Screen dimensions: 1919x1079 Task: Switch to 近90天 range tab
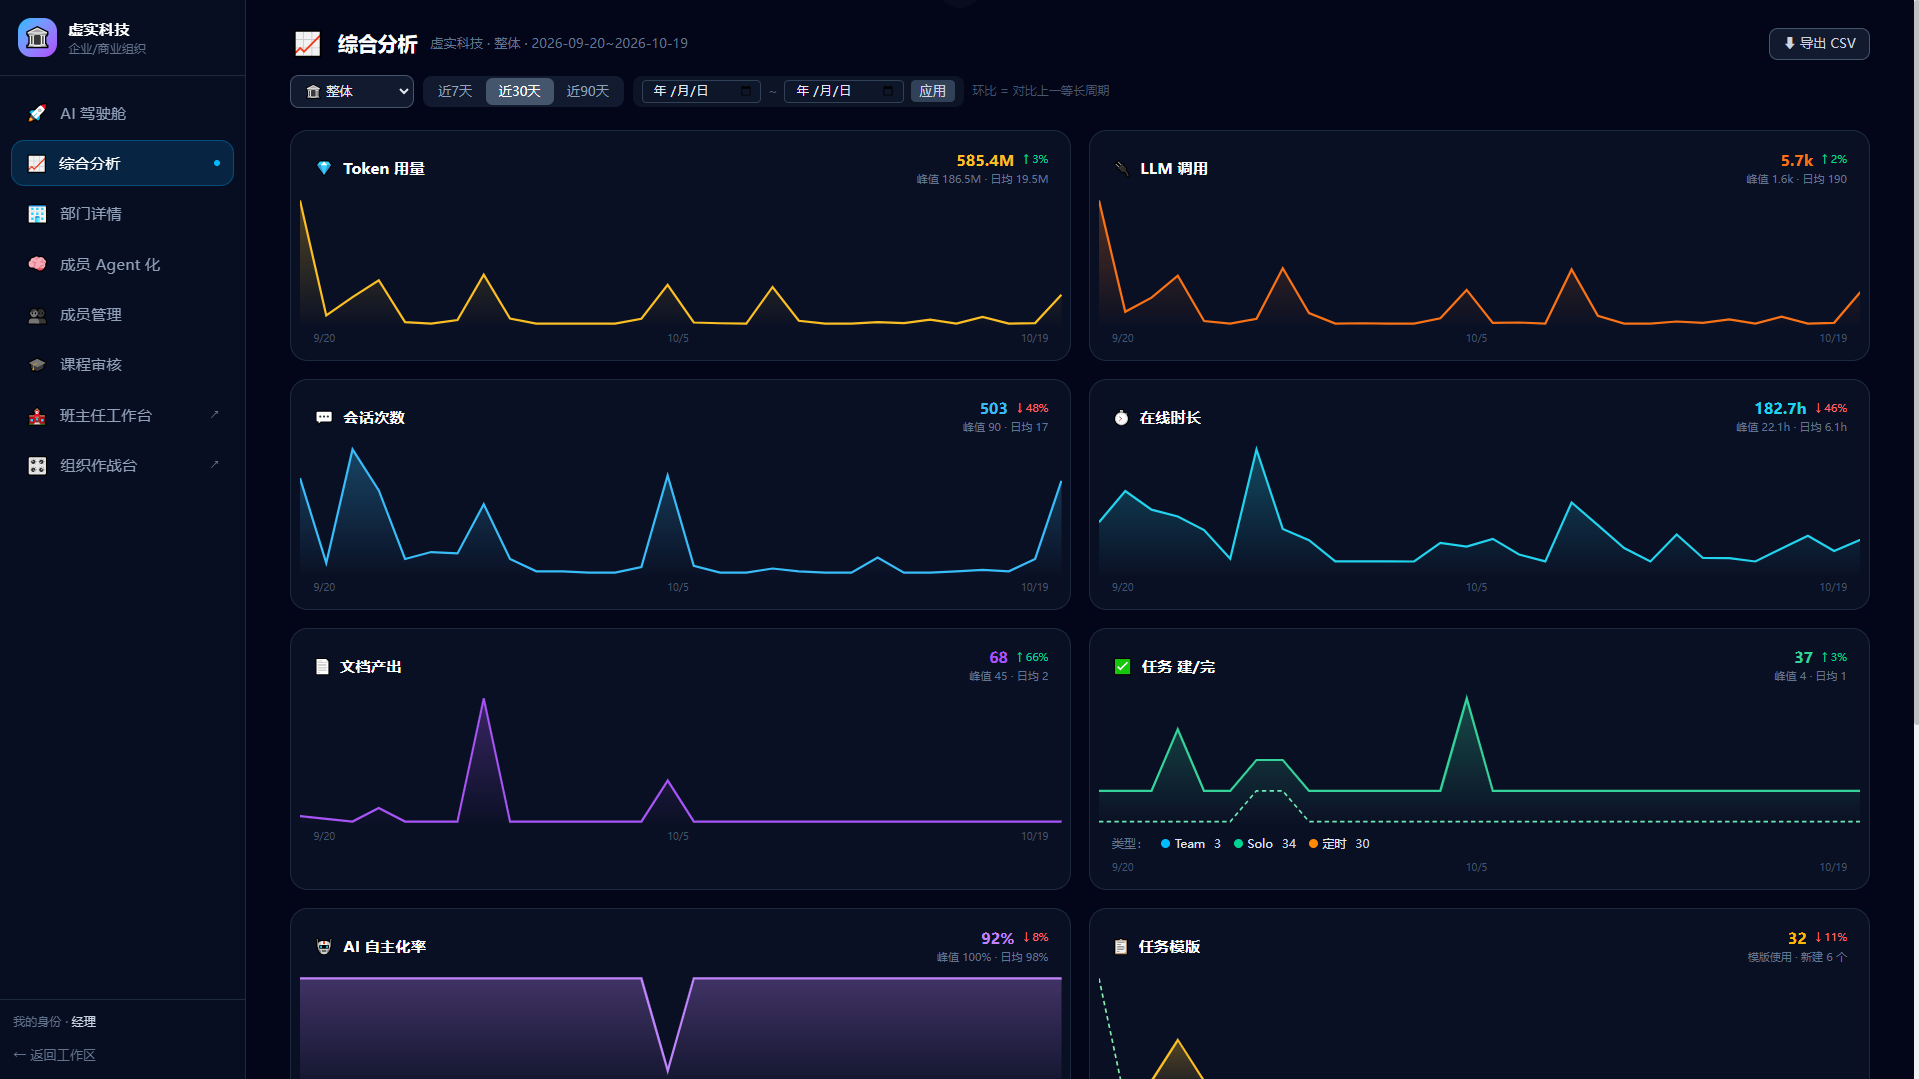pos(588,91)
